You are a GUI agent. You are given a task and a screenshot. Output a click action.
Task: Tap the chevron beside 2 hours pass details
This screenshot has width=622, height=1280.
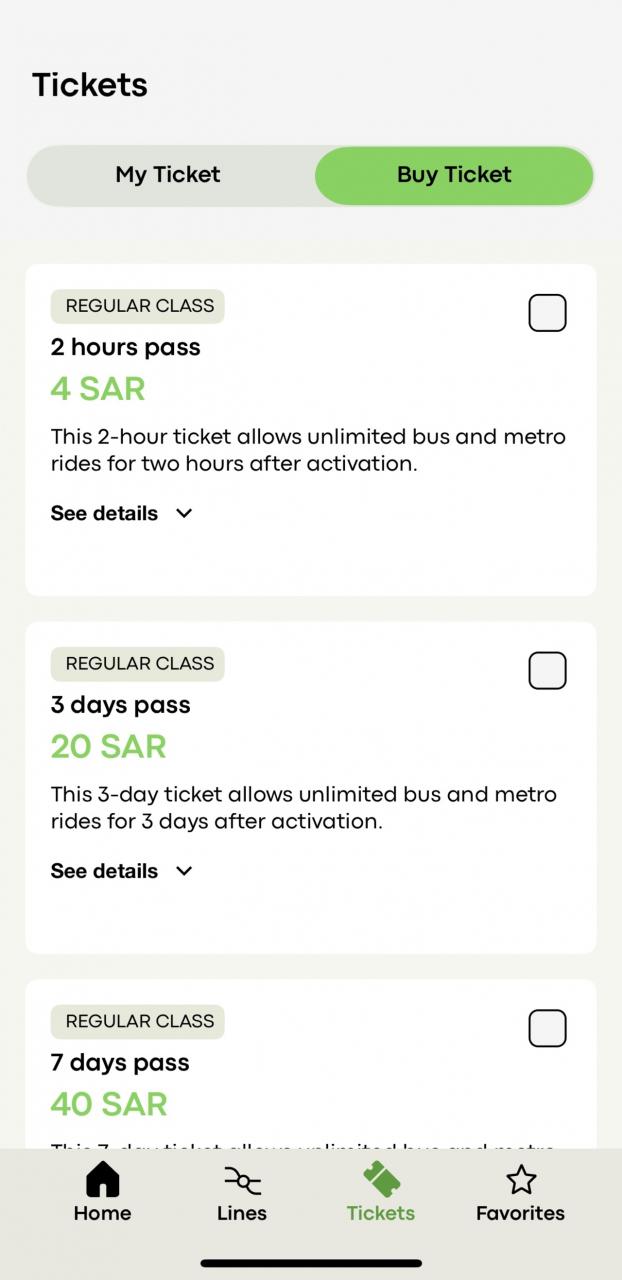pos(184,513)
